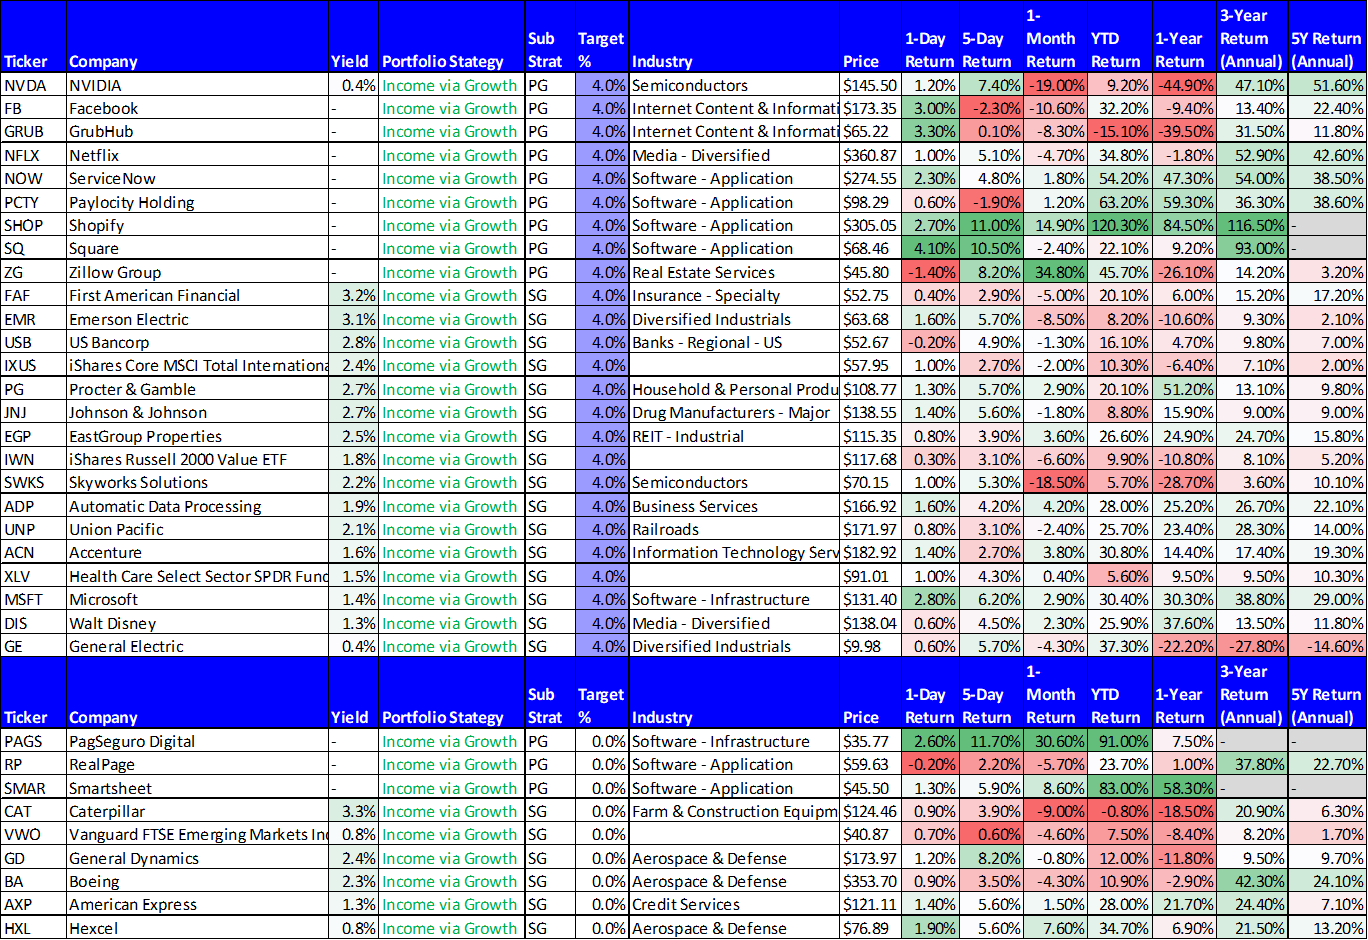This screenshot has height=940, width=1368.
Task: Select EastGroup Properties company cell
Action: click(x=197, y=436)
